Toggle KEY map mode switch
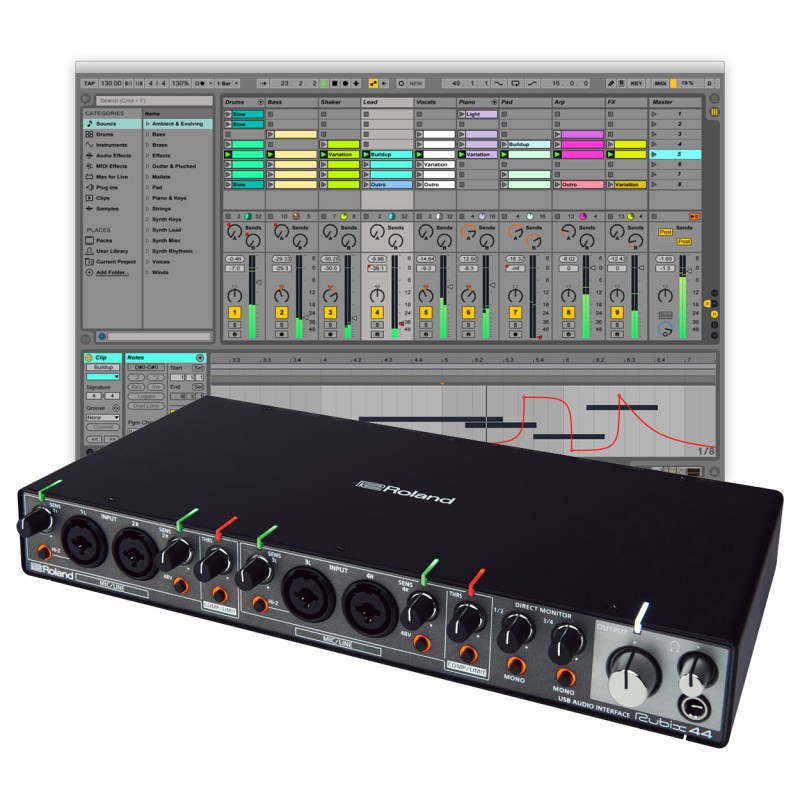800x800 pixels. [x=636, y=83]
